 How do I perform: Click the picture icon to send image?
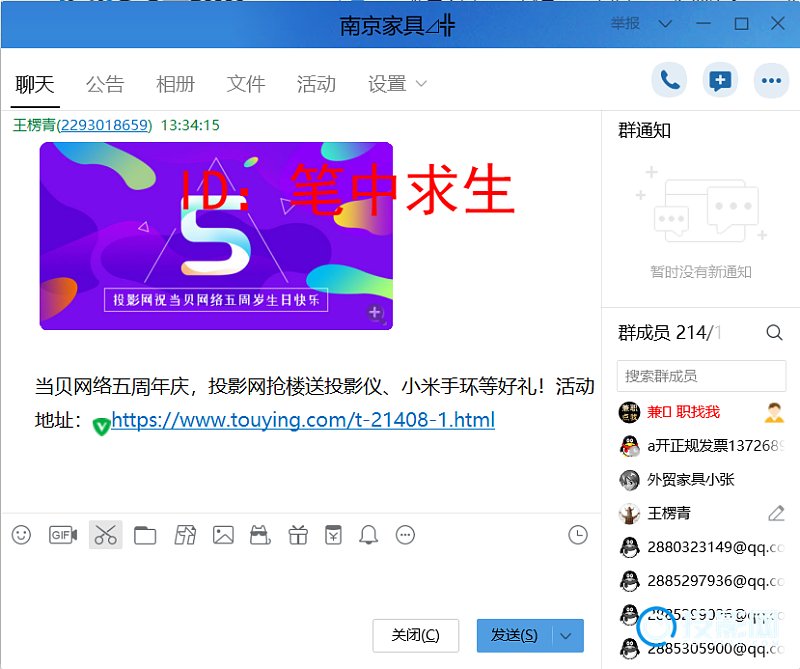click(223, 535)
